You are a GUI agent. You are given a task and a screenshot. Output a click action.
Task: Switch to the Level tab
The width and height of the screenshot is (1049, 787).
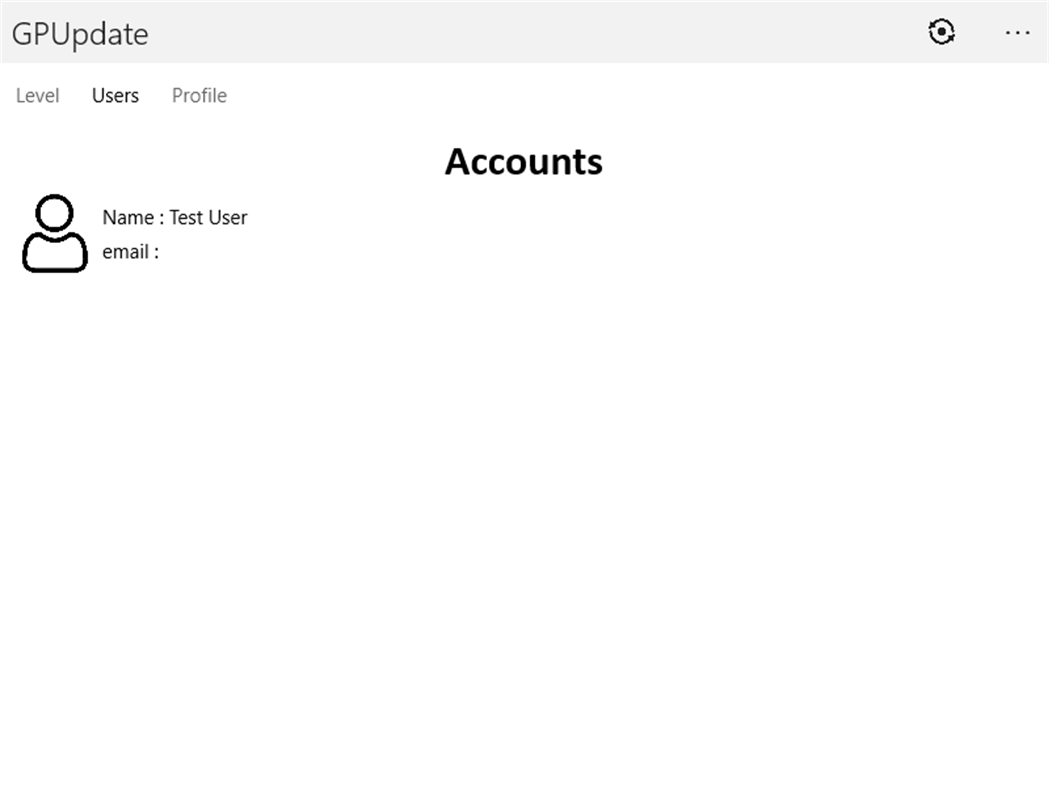pyautogui.click(x=38, y=95)
